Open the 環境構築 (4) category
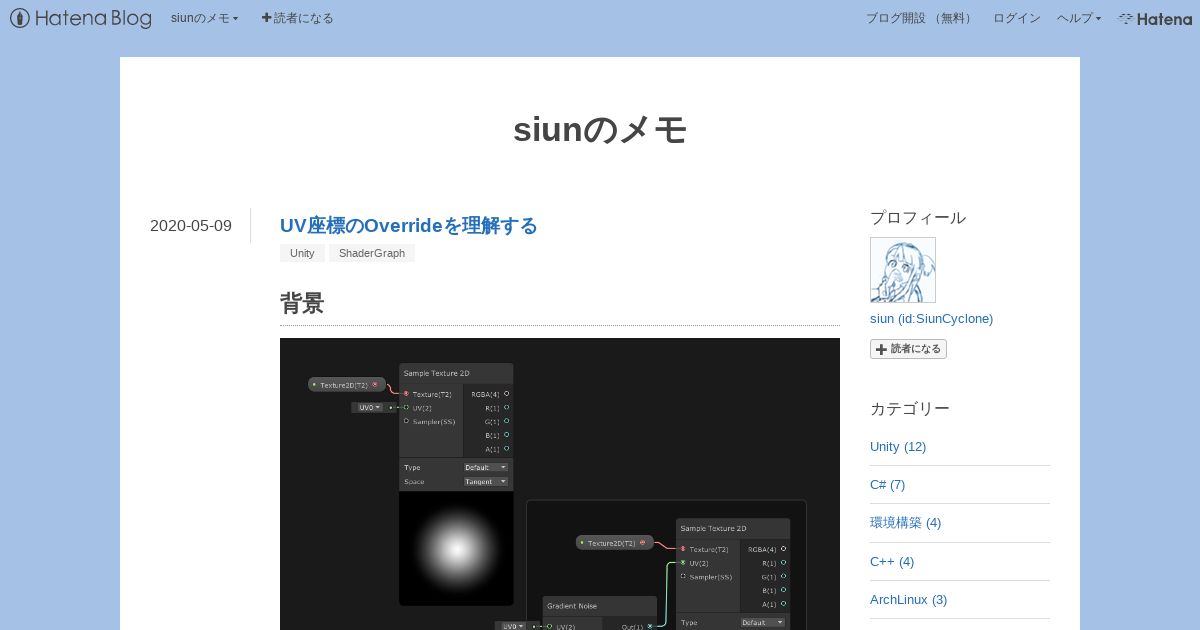 pyautogui.click(x=906, y=523)
